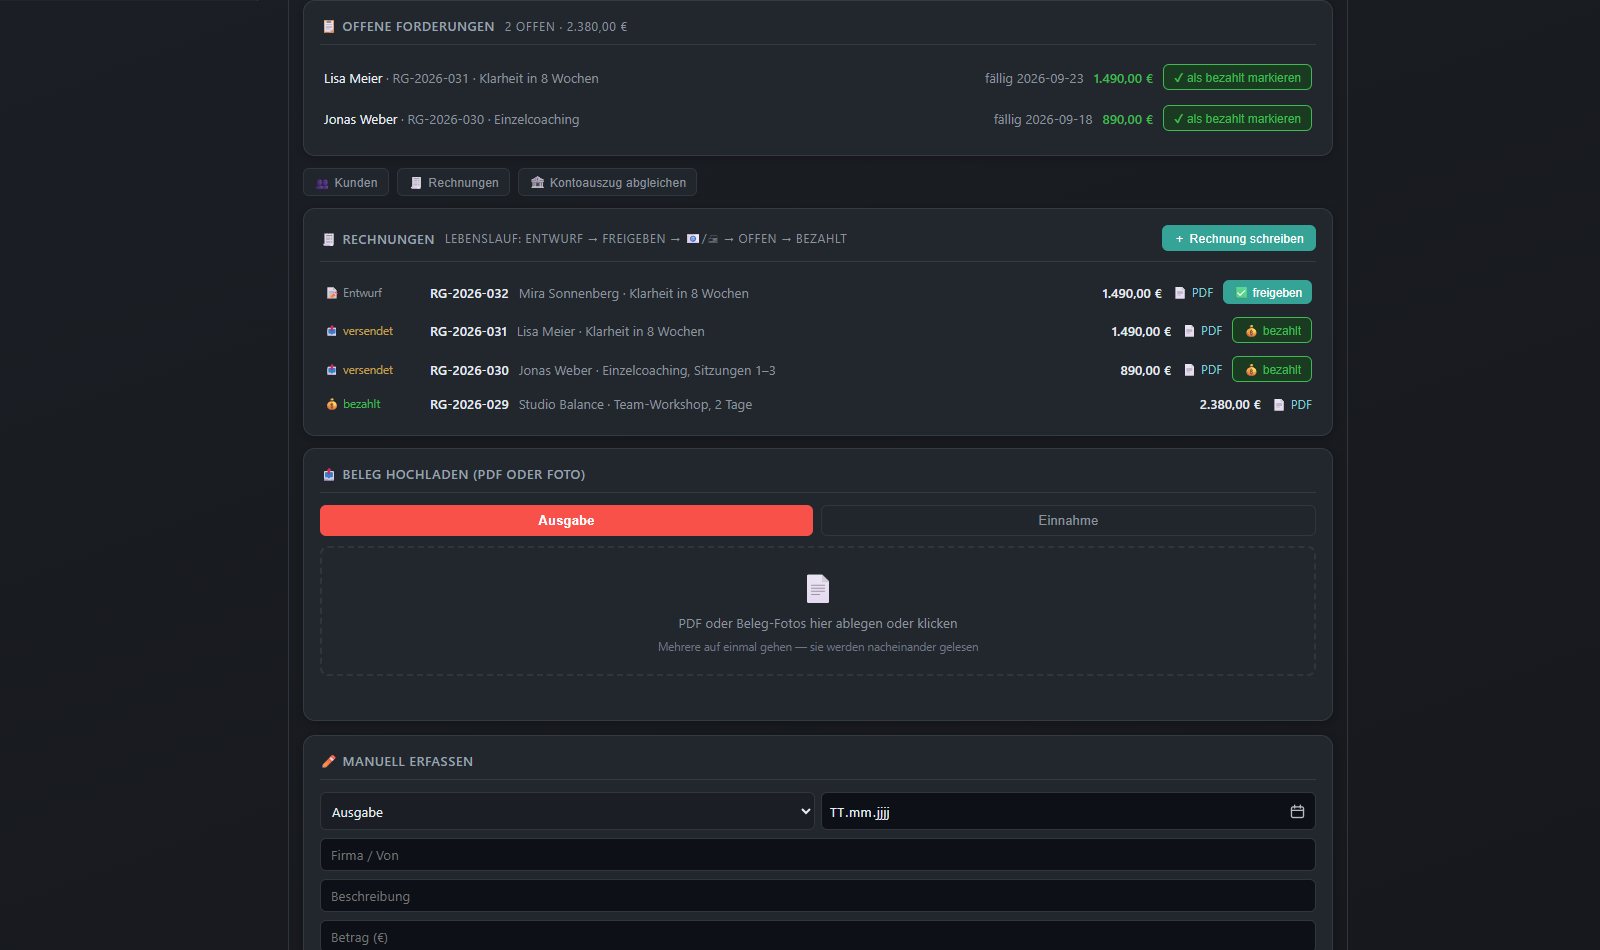Click Offene Forderungen header icon

pos(329,27)
